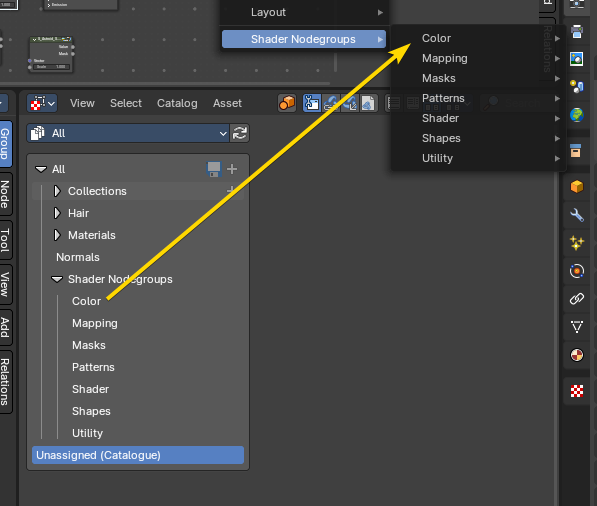Click the orange cubes icon in asset browser header
The image size is (597, 506).
click(287, 103)
